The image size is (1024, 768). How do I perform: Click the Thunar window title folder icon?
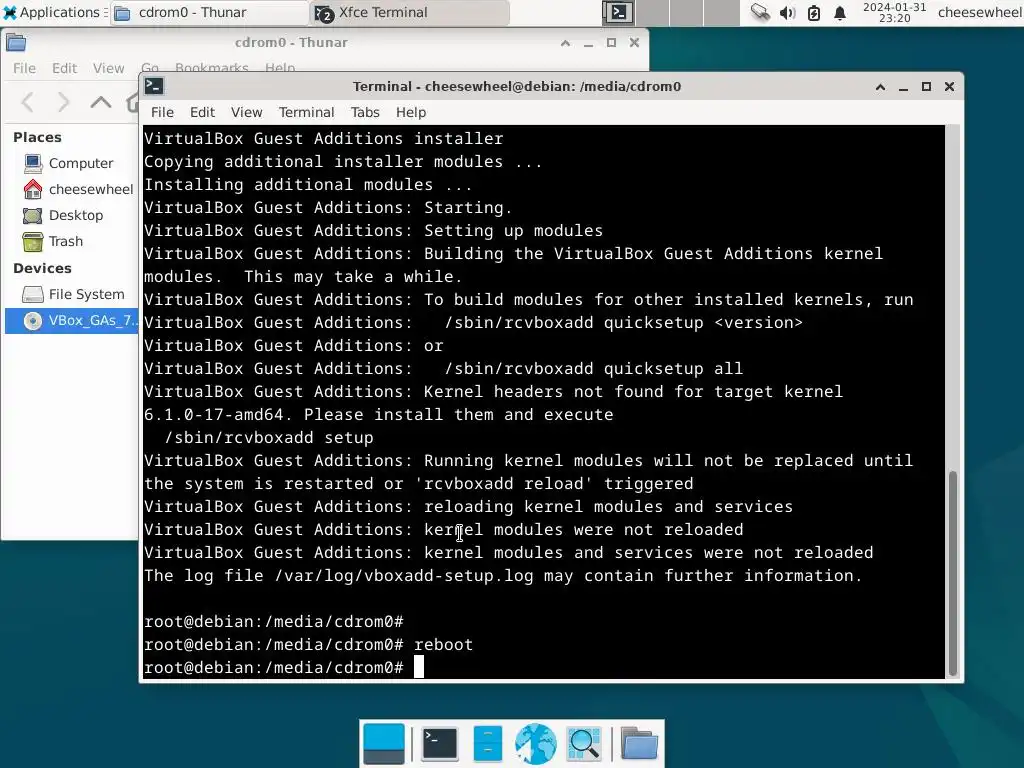pos(16,43)
